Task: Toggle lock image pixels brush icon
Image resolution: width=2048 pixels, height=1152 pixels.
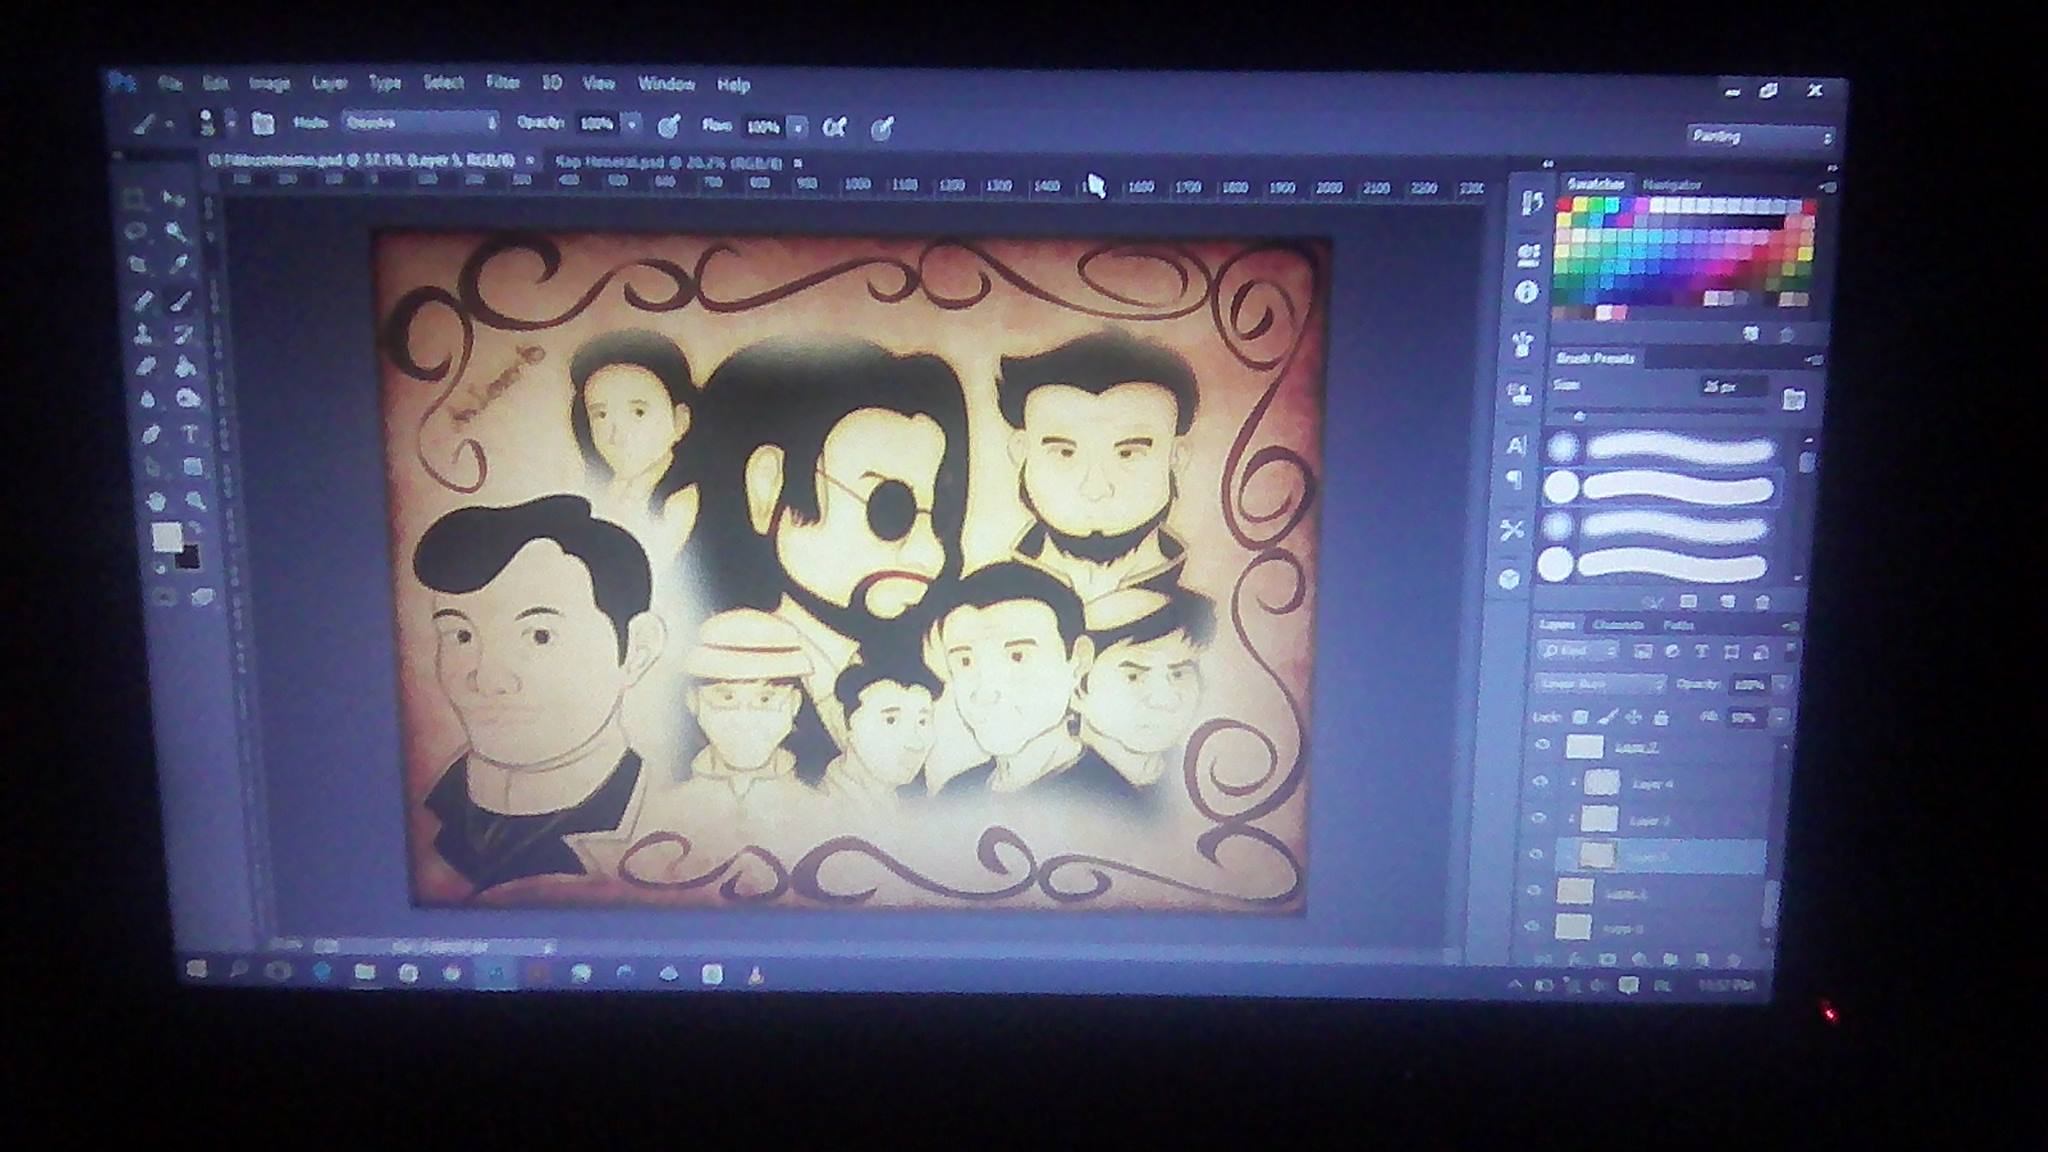Action: click(1607, 717)
